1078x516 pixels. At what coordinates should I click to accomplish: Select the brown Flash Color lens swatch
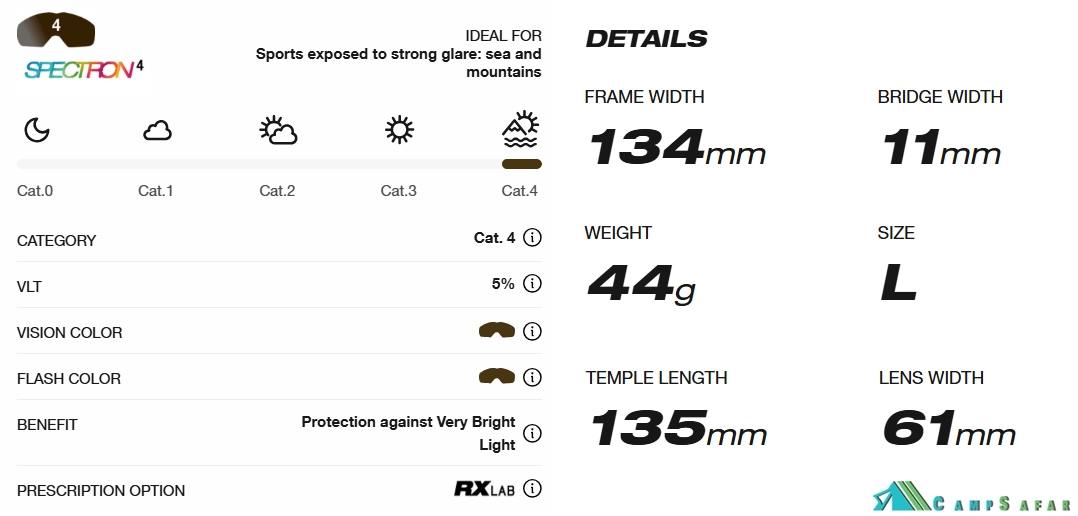[x=496, y=377]
